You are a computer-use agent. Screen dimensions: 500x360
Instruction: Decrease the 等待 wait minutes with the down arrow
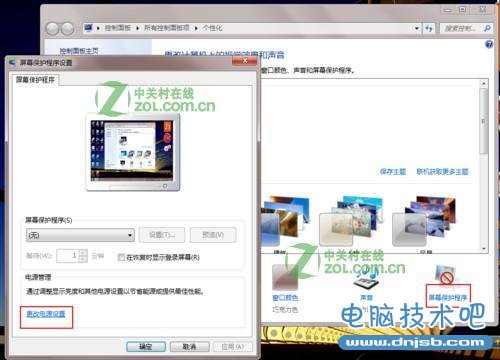click(83, 259)
